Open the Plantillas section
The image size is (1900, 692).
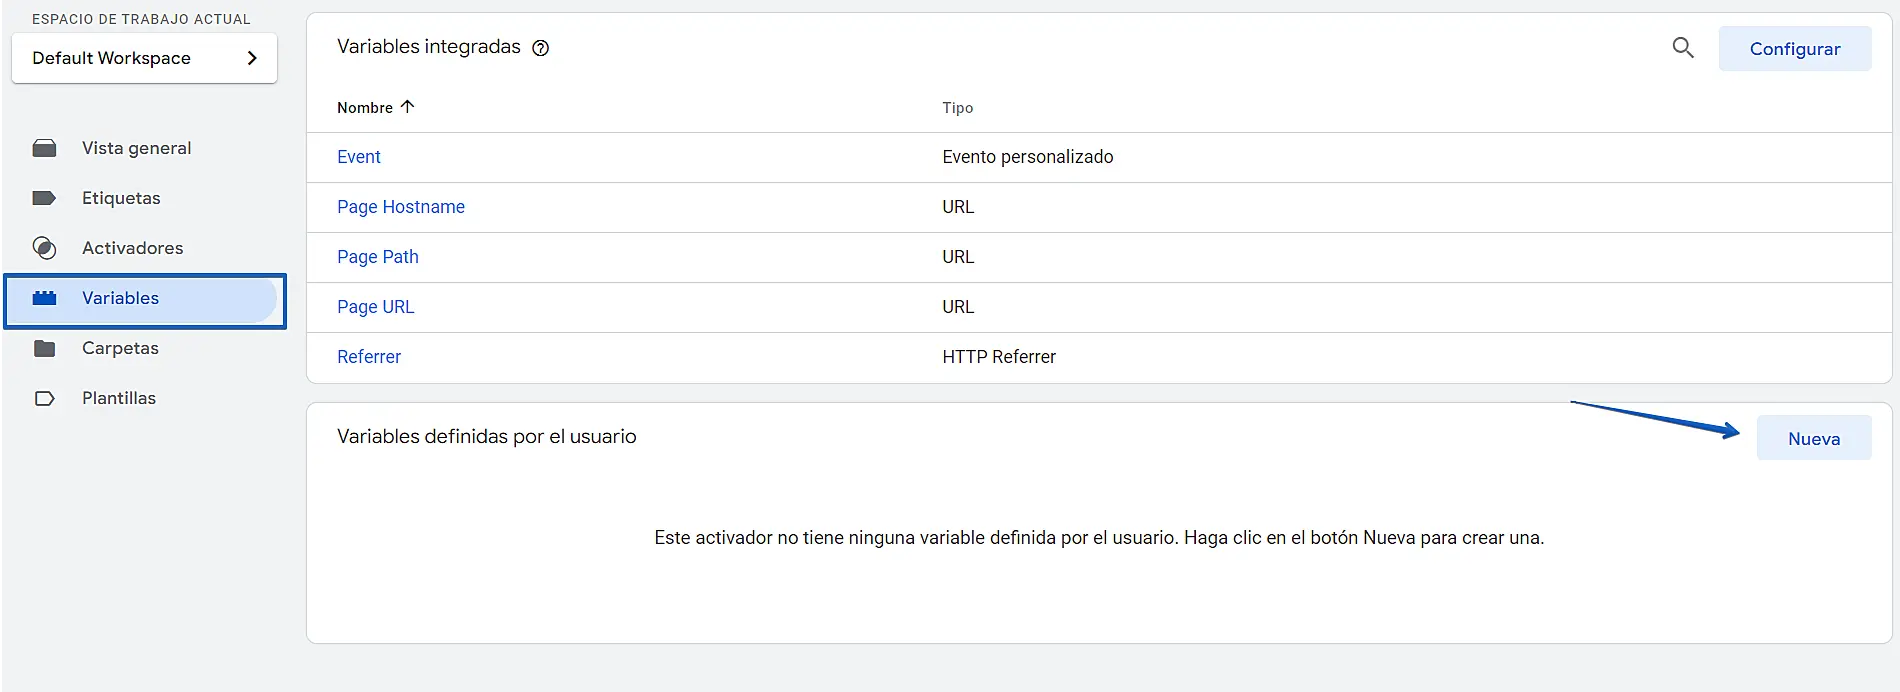119,398
